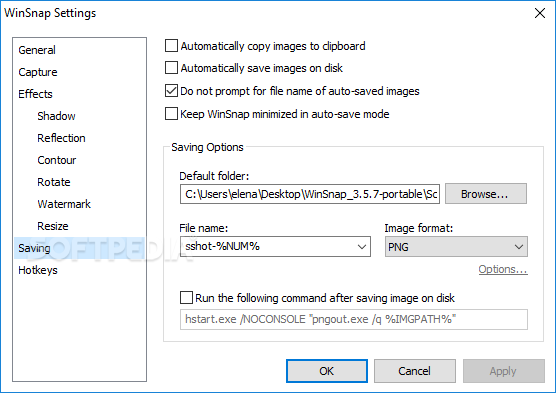This screenshot has height=393, width=556.
Task: Browse for a default folder
Action: pos(486,194)
